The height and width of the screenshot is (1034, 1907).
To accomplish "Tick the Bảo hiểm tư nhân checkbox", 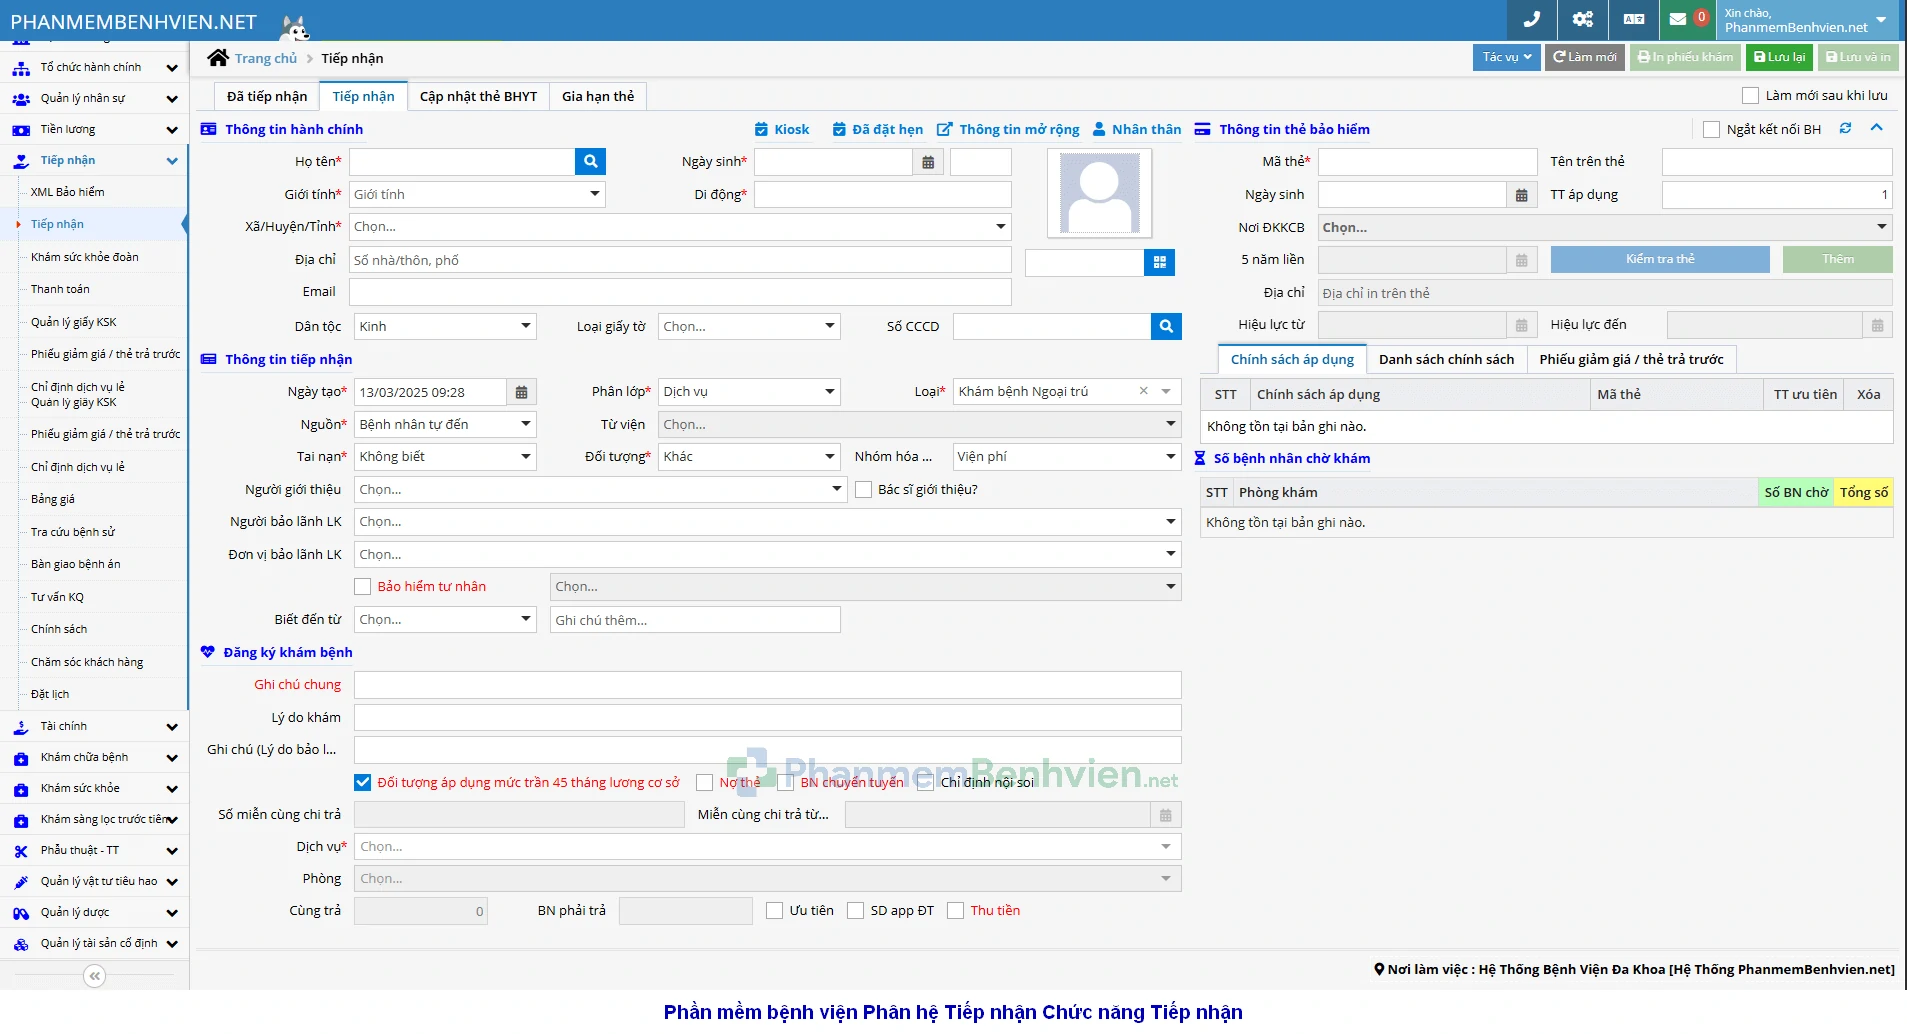I will (363, 587).
